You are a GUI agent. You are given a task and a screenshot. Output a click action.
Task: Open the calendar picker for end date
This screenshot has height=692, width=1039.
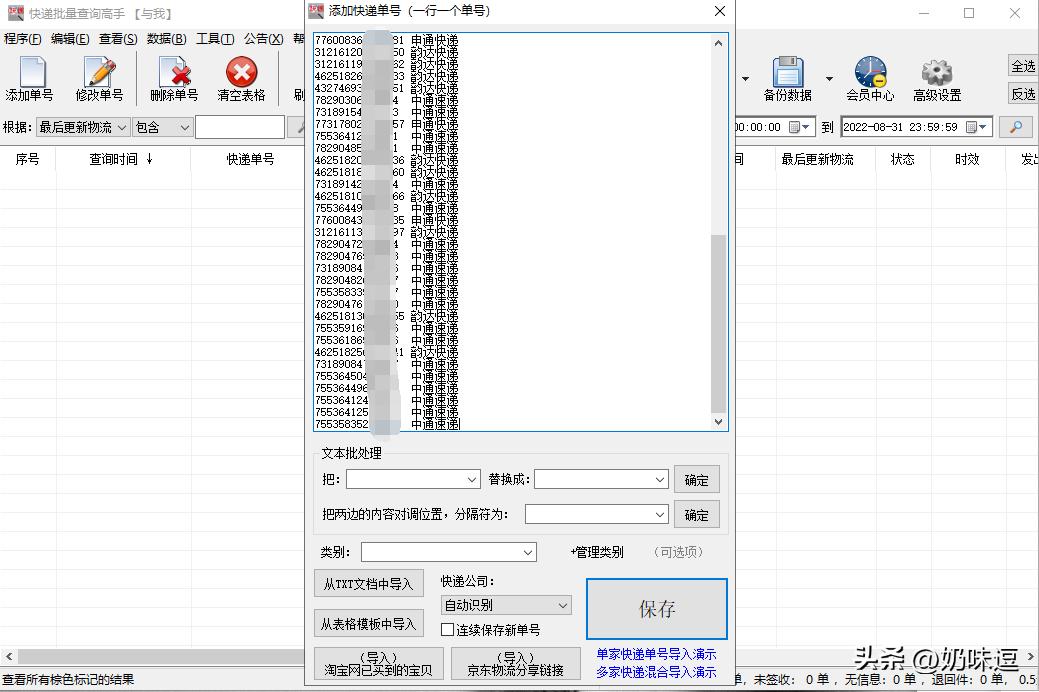point(980,127)
